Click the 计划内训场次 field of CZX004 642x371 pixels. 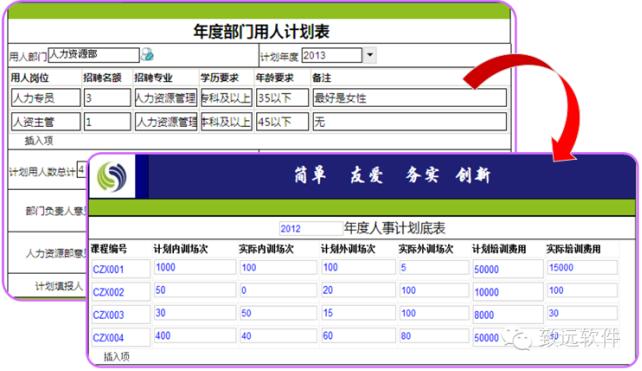click(x=195, y=336)
